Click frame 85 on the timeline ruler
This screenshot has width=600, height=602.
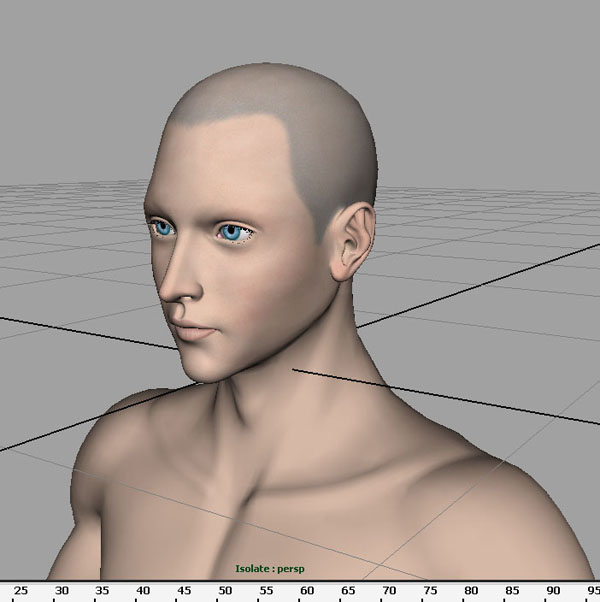click(x=512, y=590)
